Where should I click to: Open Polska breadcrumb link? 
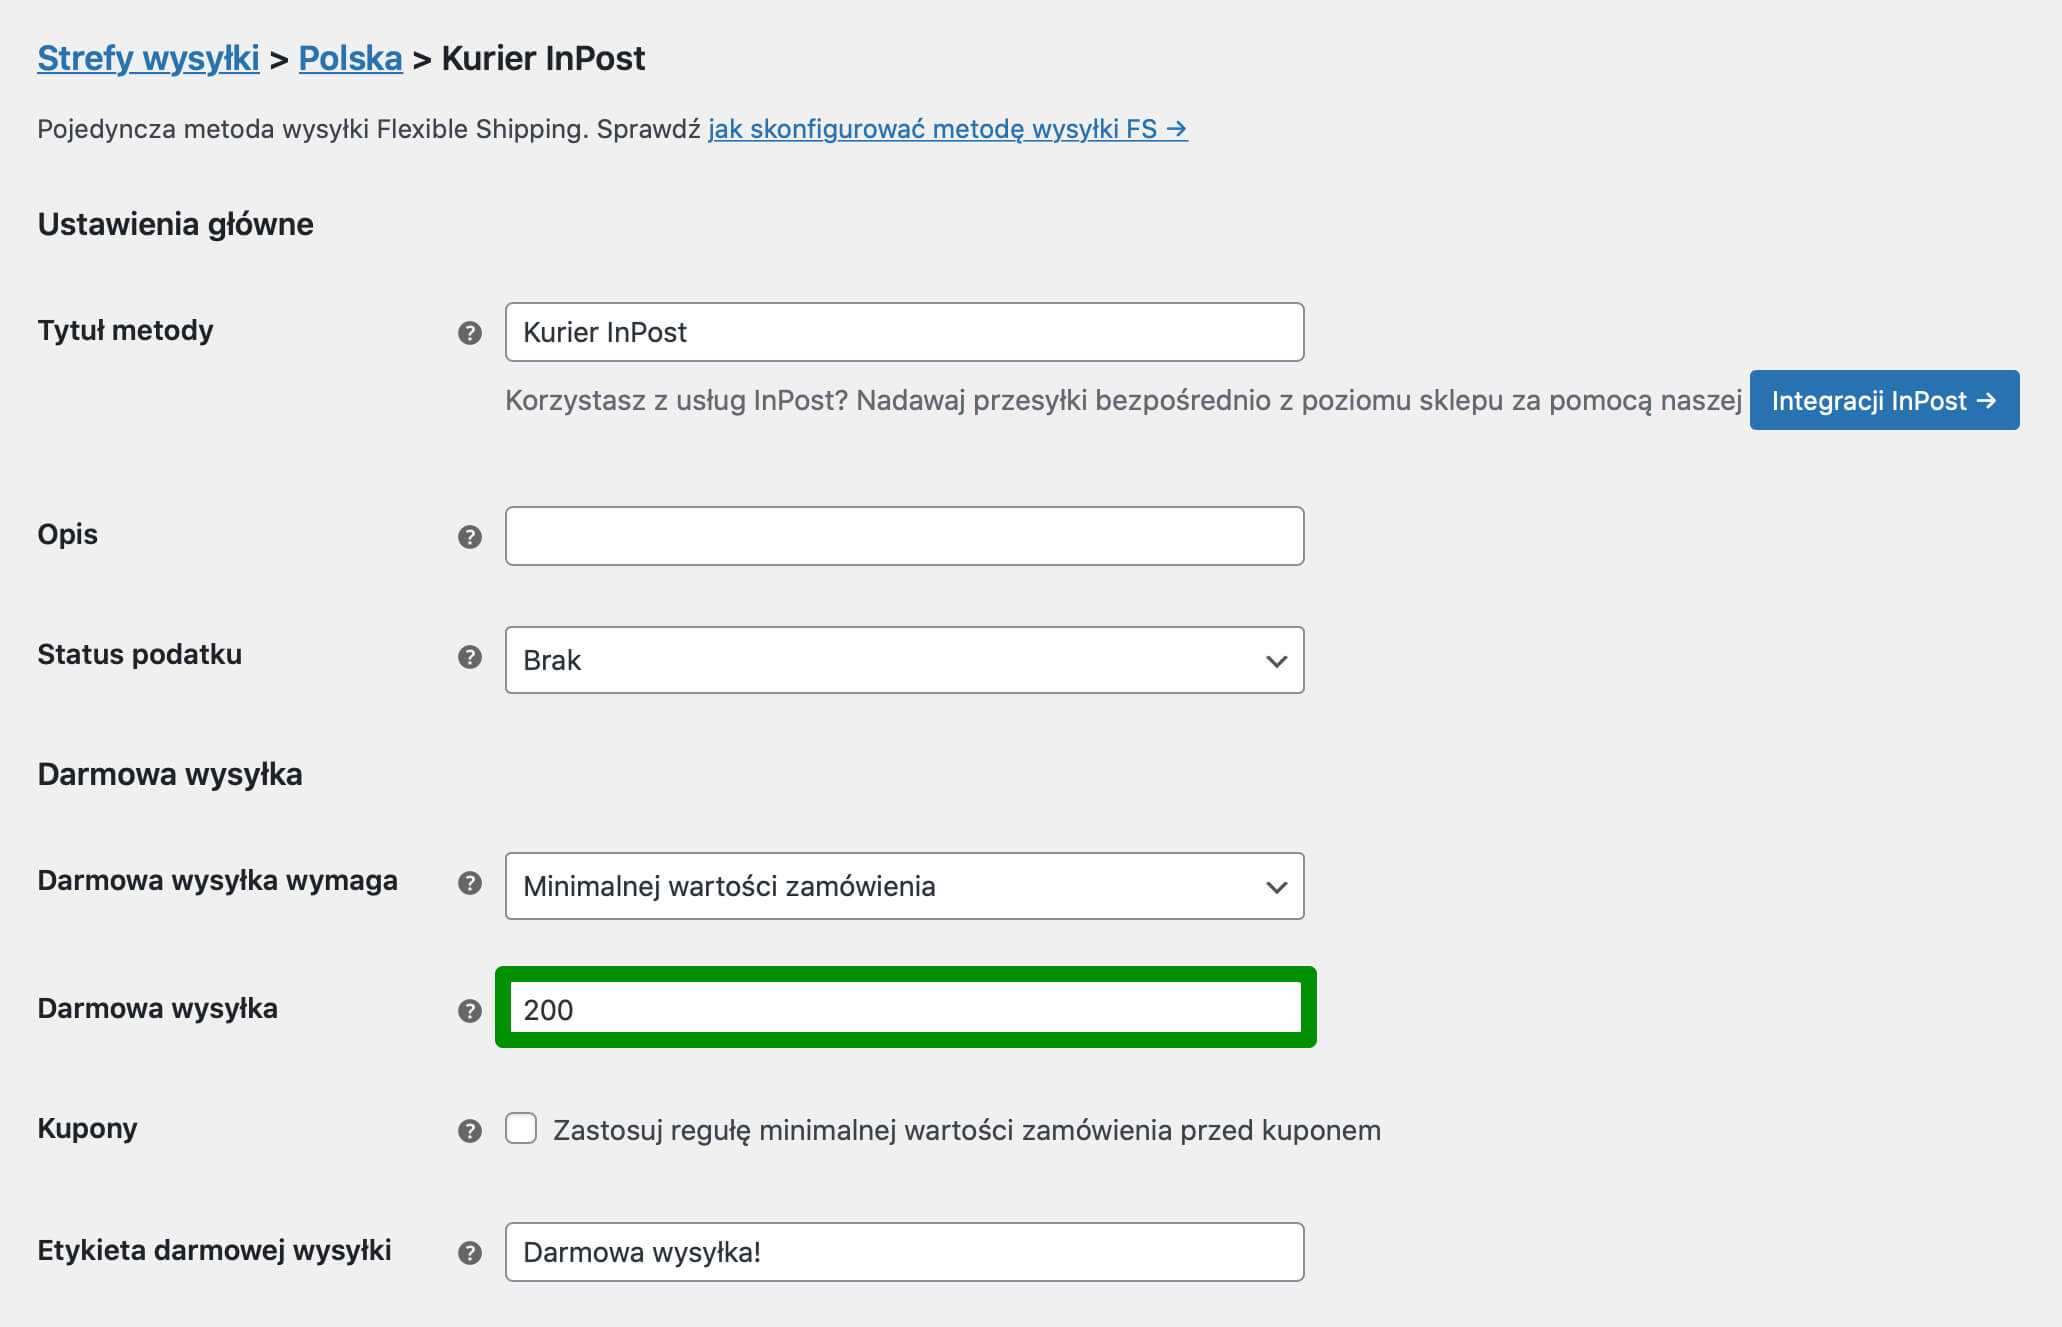350,58
